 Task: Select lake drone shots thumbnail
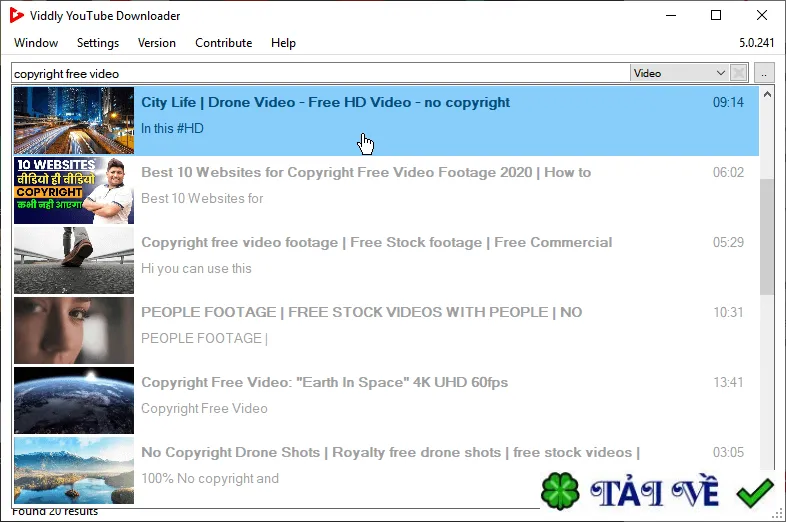coord(74,470)
